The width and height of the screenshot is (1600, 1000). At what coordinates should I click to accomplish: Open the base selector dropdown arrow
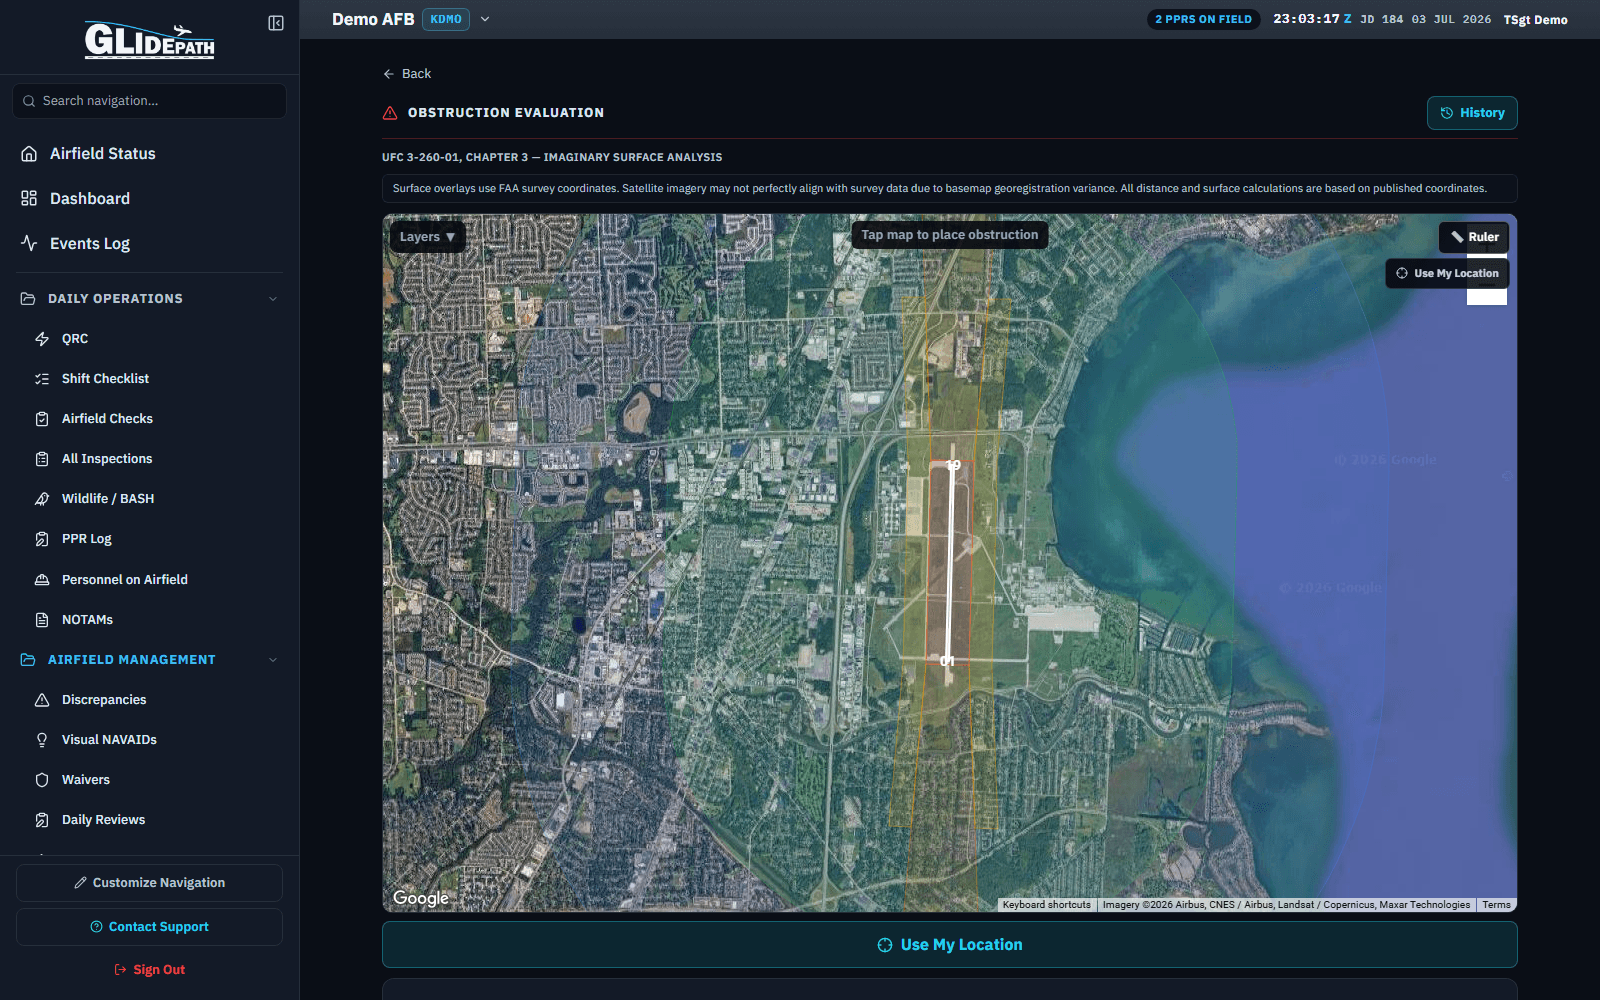[485, 19]
